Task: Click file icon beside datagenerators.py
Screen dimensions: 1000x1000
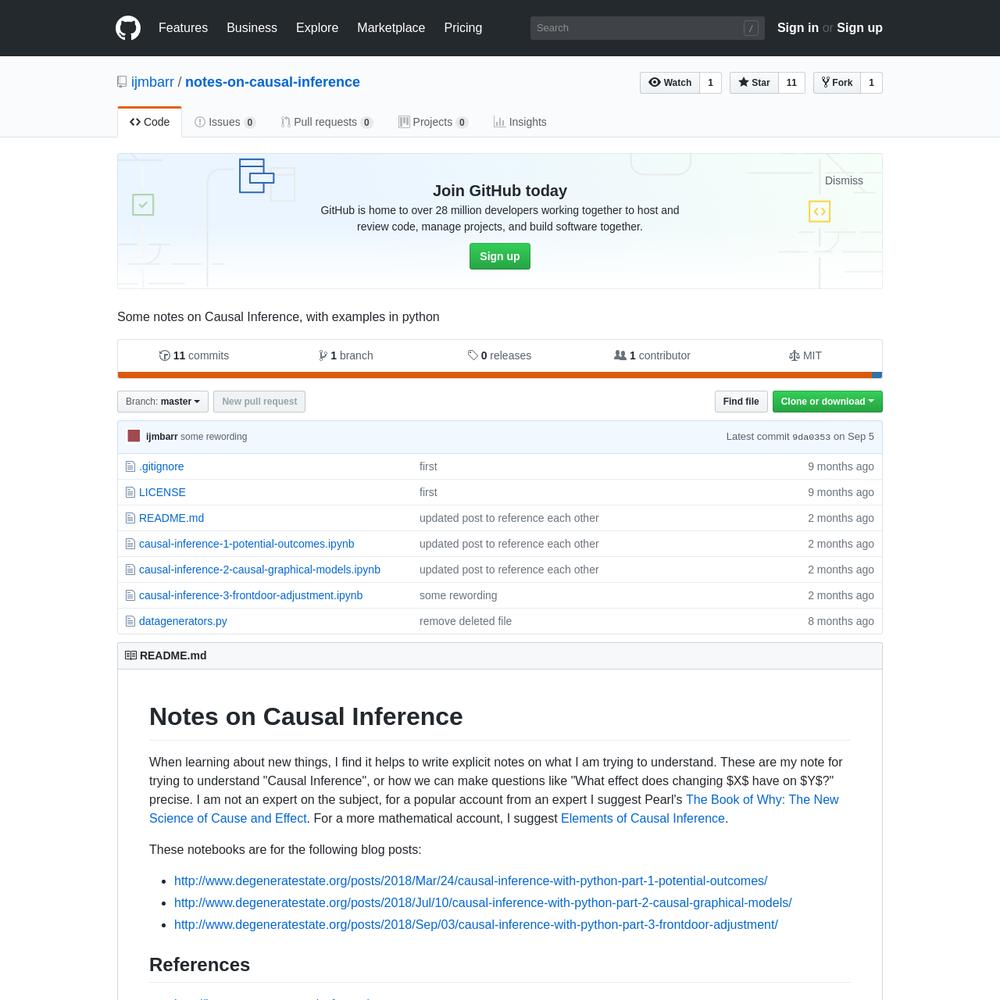Action: pos(130,621)
